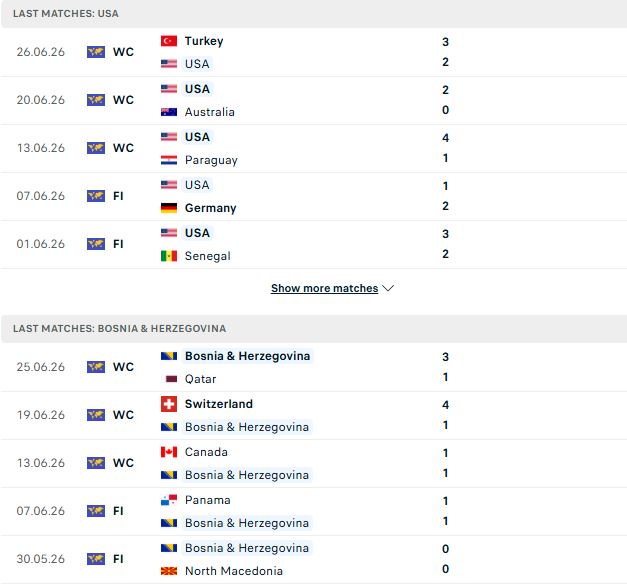Viewport: 627px width, 586px height.
Task: Click the Australia flag icon
Action: pyautogui.click(x=169, y=112)
